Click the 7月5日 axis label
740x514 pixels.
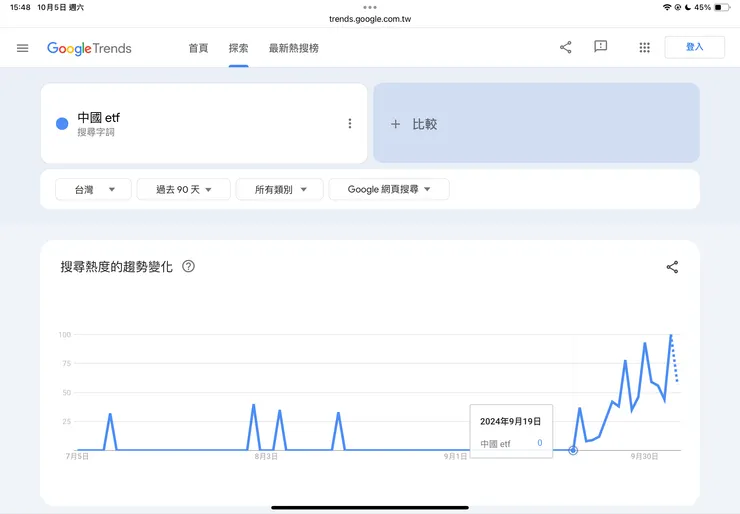pyautogui.click(x=77, y=456)
